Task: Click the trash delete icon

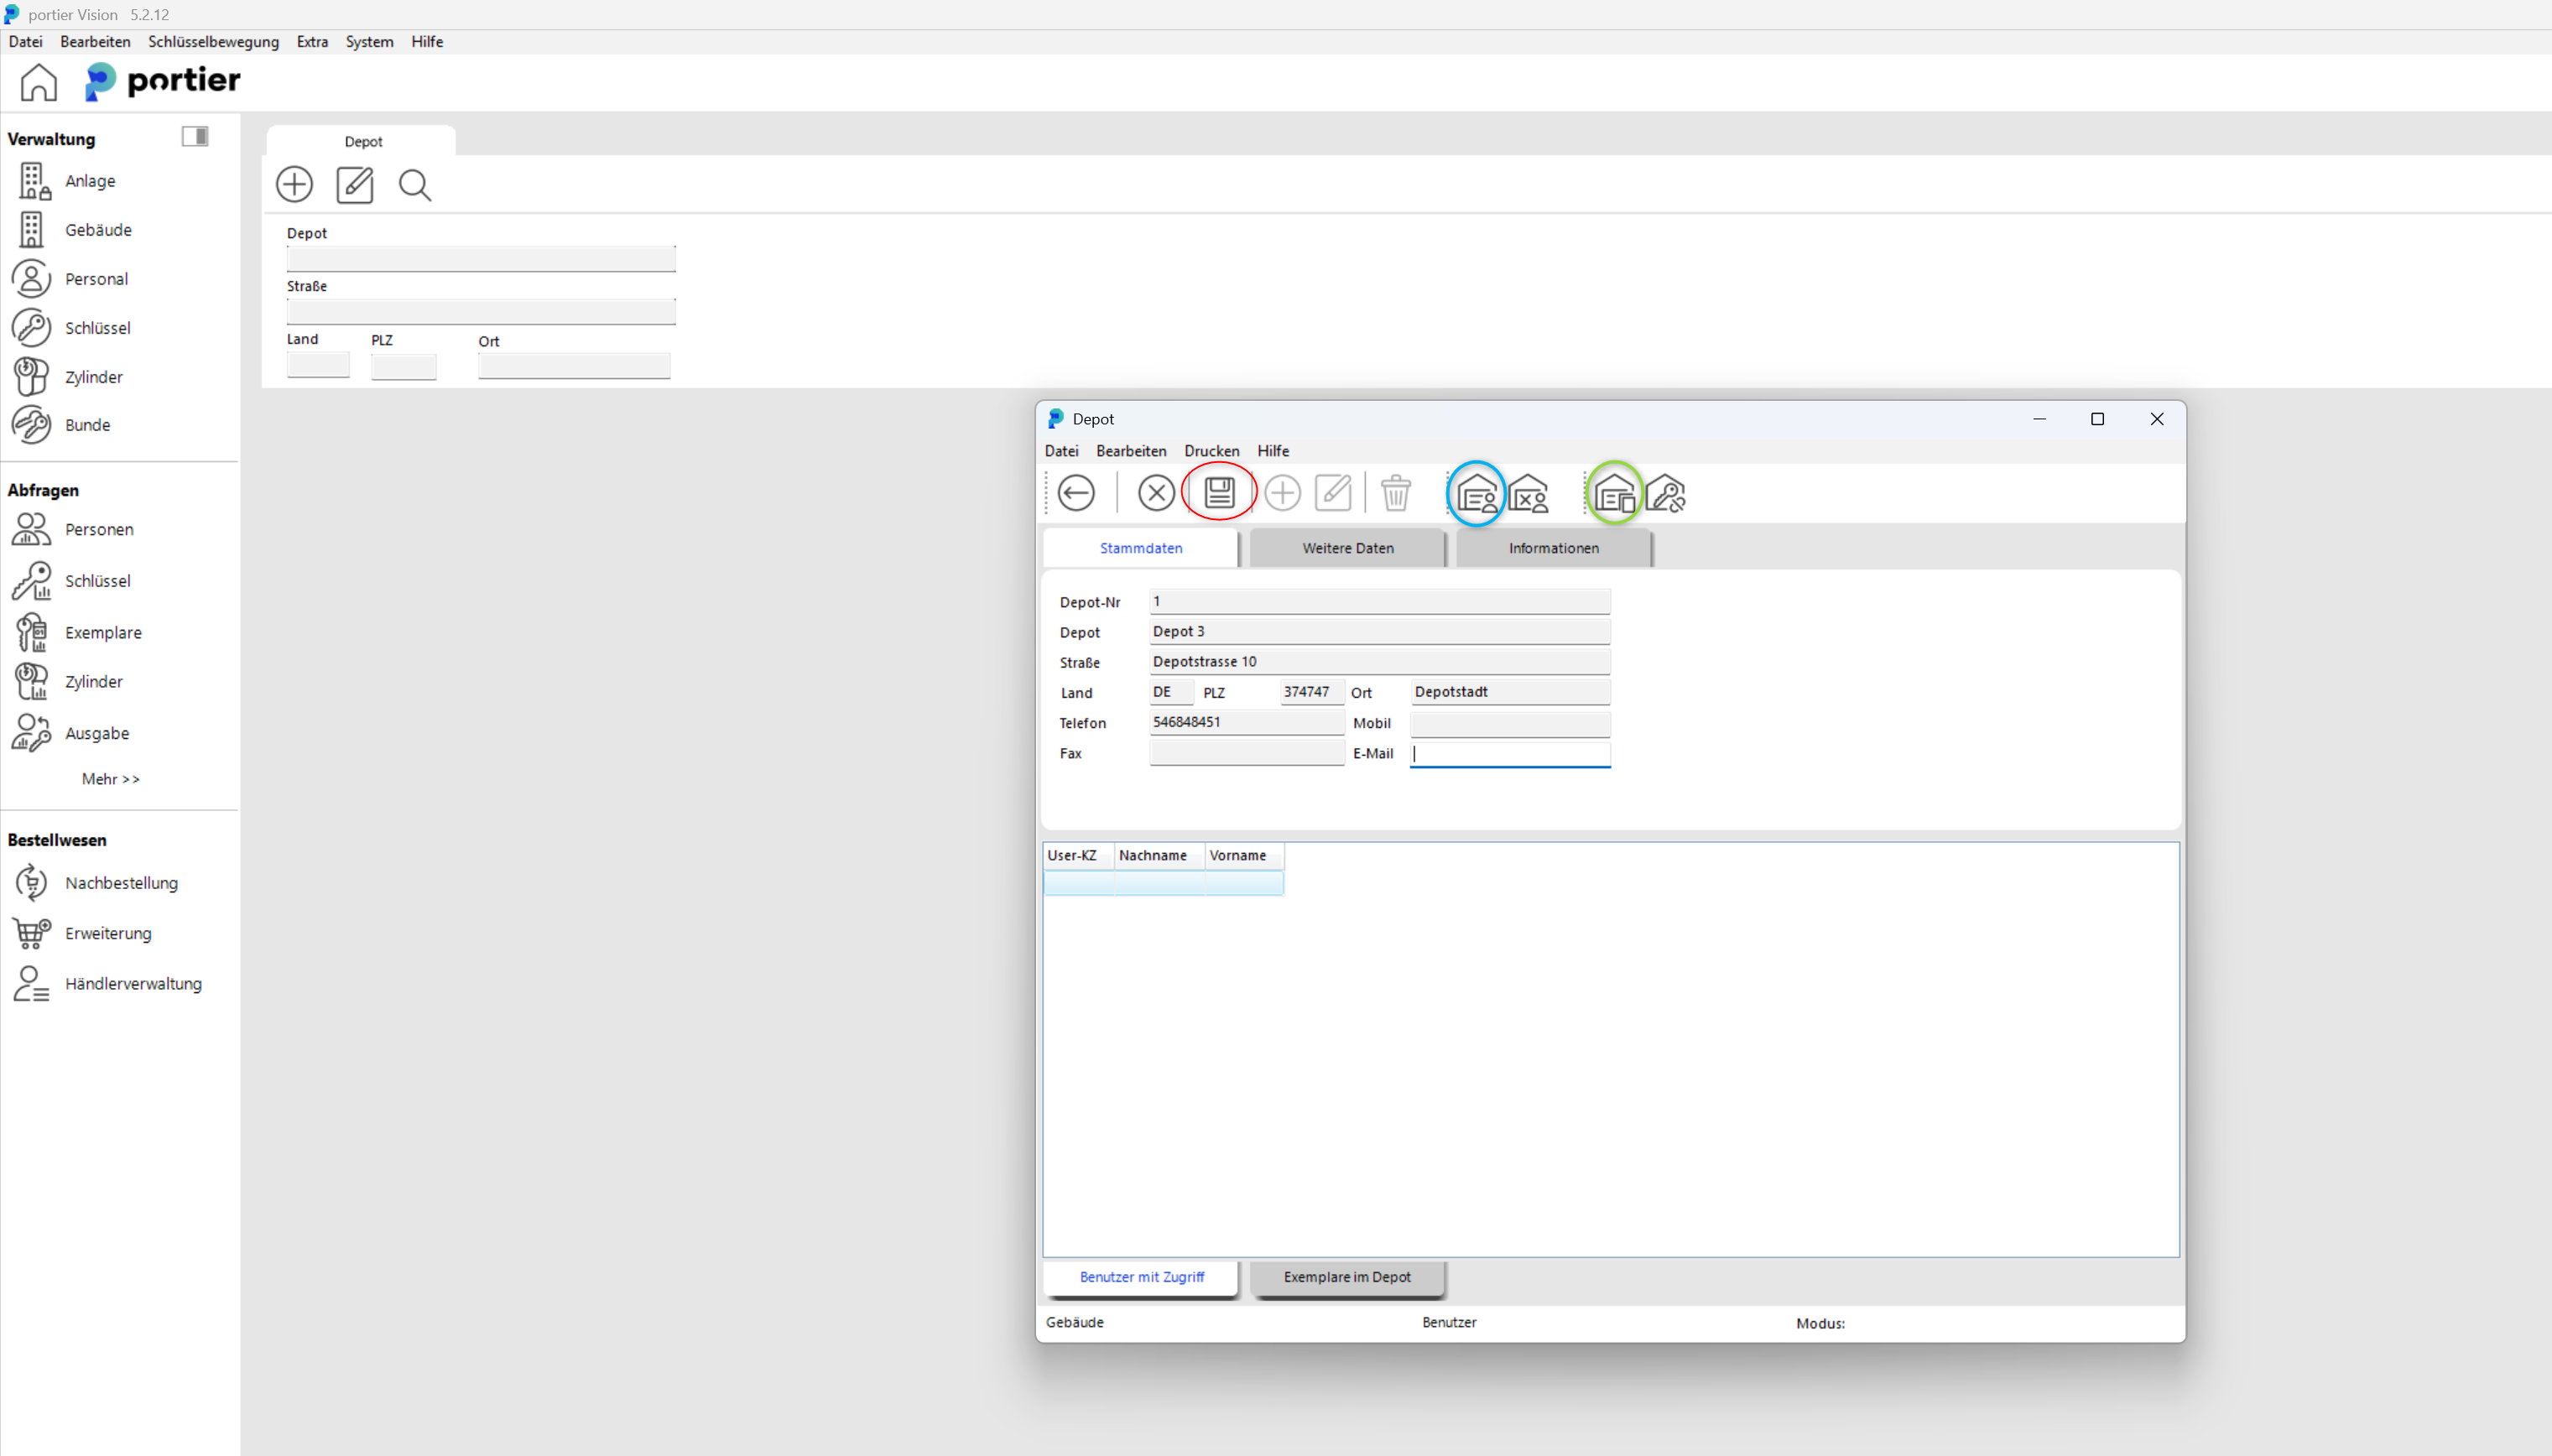Action: tap(1395, 493)
